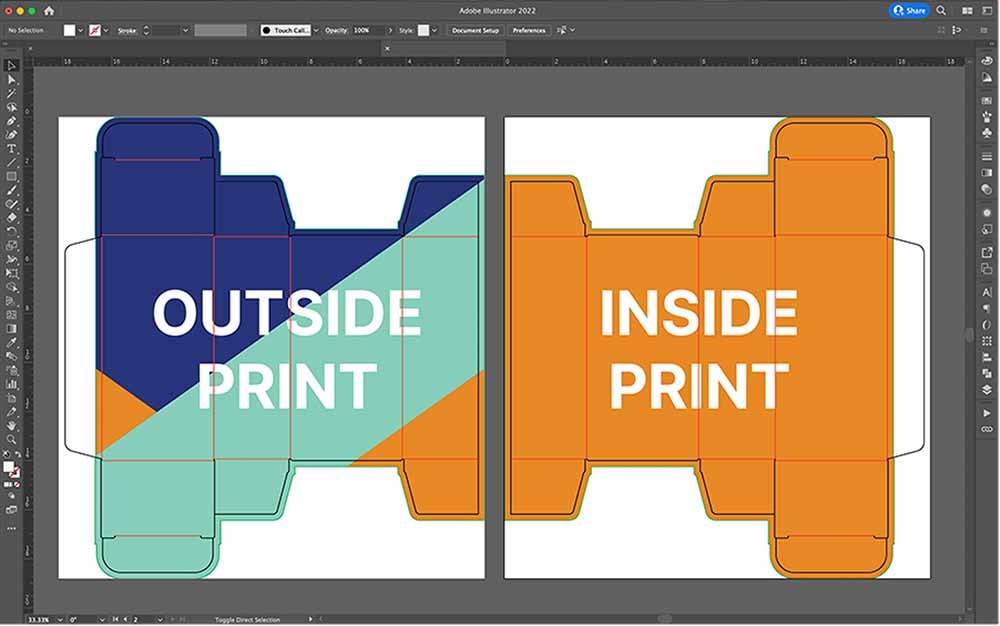The height and width of the screenshot is (626, 1000).
Task: Select the Free Transform tool
Action: coord(11,273)
